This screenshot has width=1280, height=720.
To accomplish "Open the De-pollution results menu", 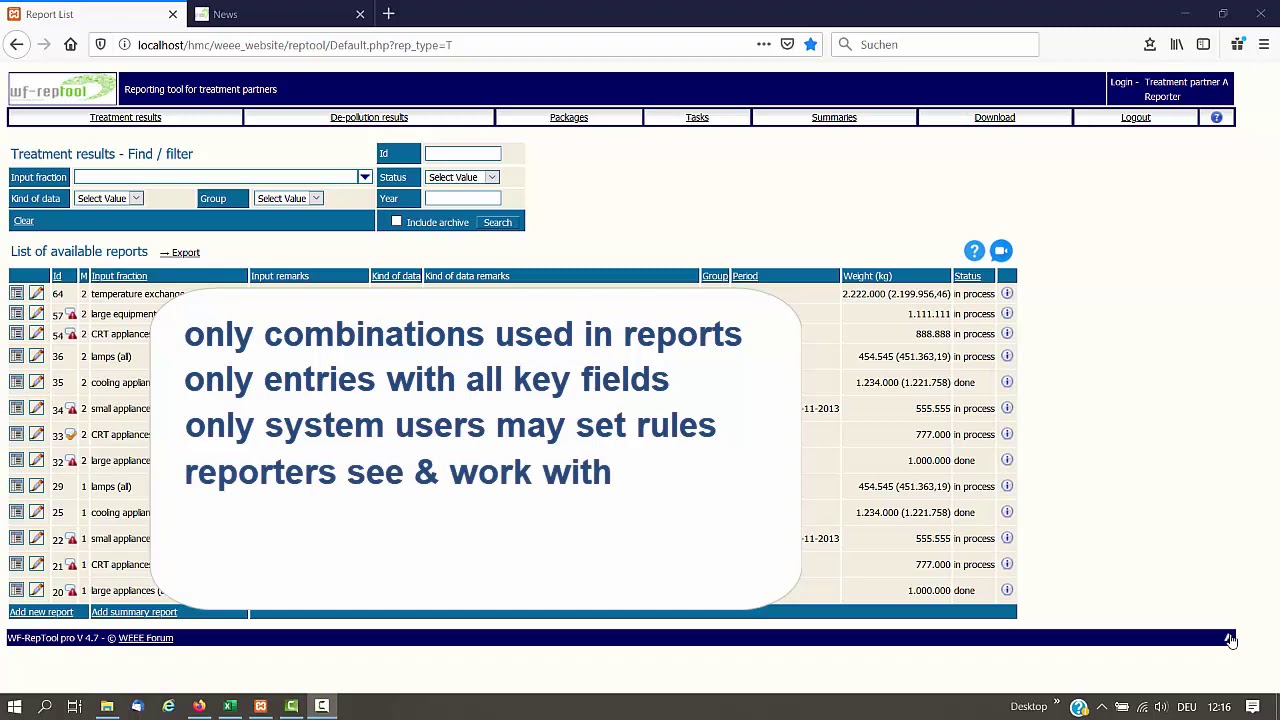I will coord(369,117).
